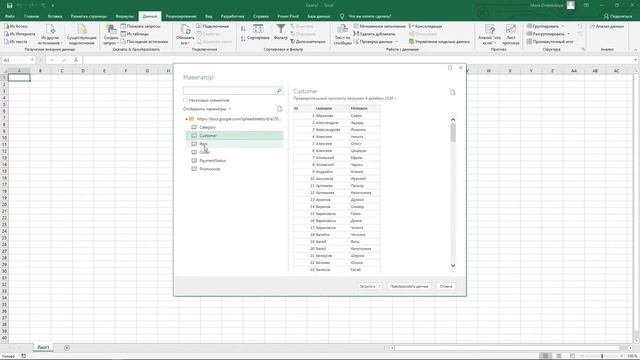Screen dimensions: 640x360
Task: Click 'Показать запросы' in ribbon
Action: 140,26
